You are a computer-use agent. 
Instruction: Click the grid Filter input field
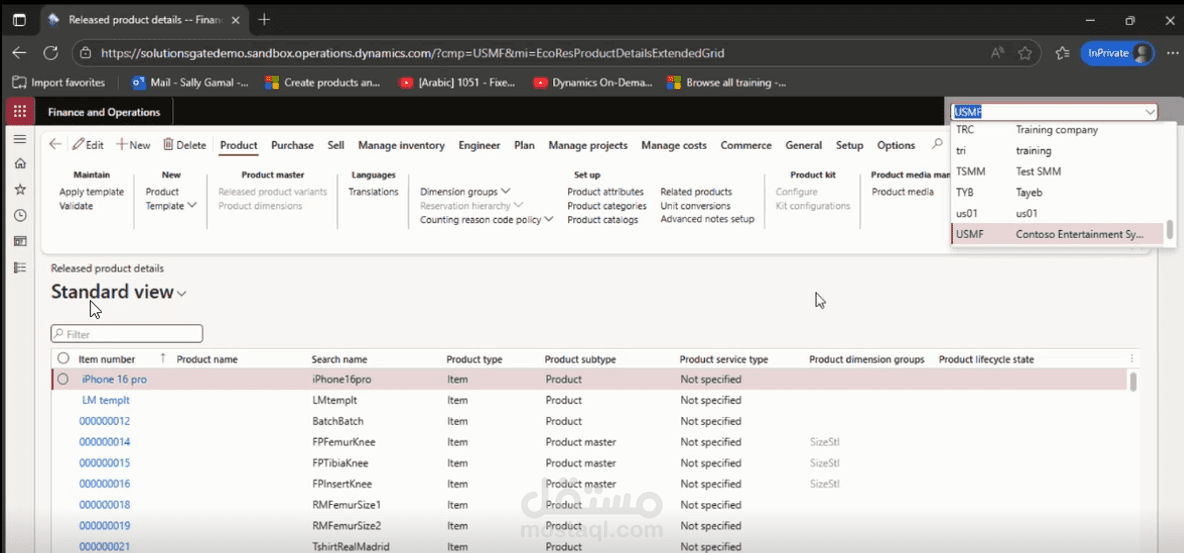[127, 333]
